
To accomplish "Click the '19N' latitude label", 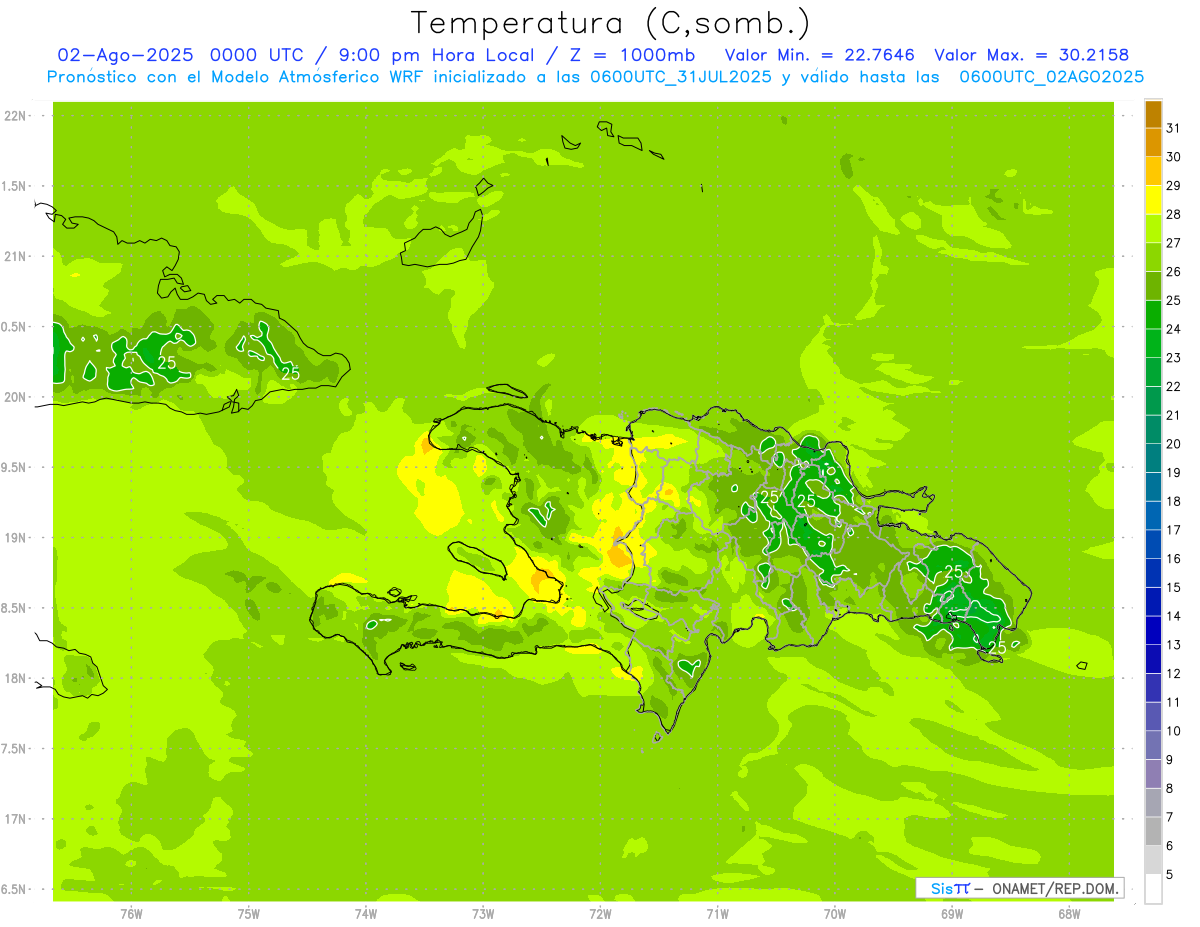I will click(15, 538).
